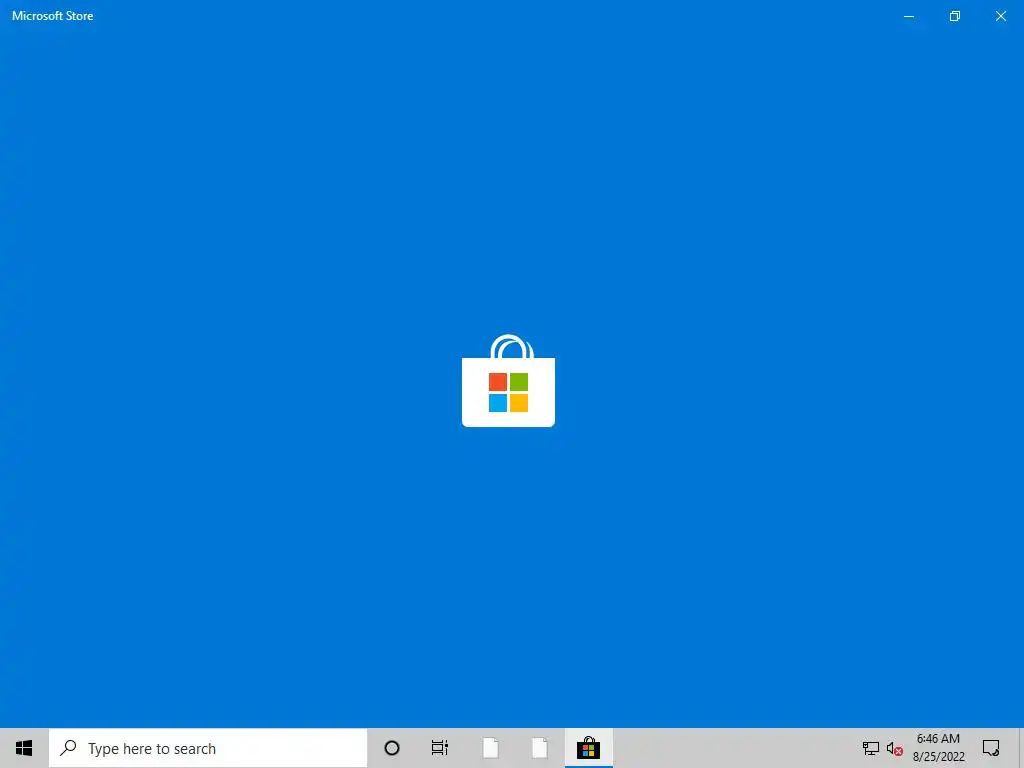Open the first blank document taskbar icon

coord(490,748)
